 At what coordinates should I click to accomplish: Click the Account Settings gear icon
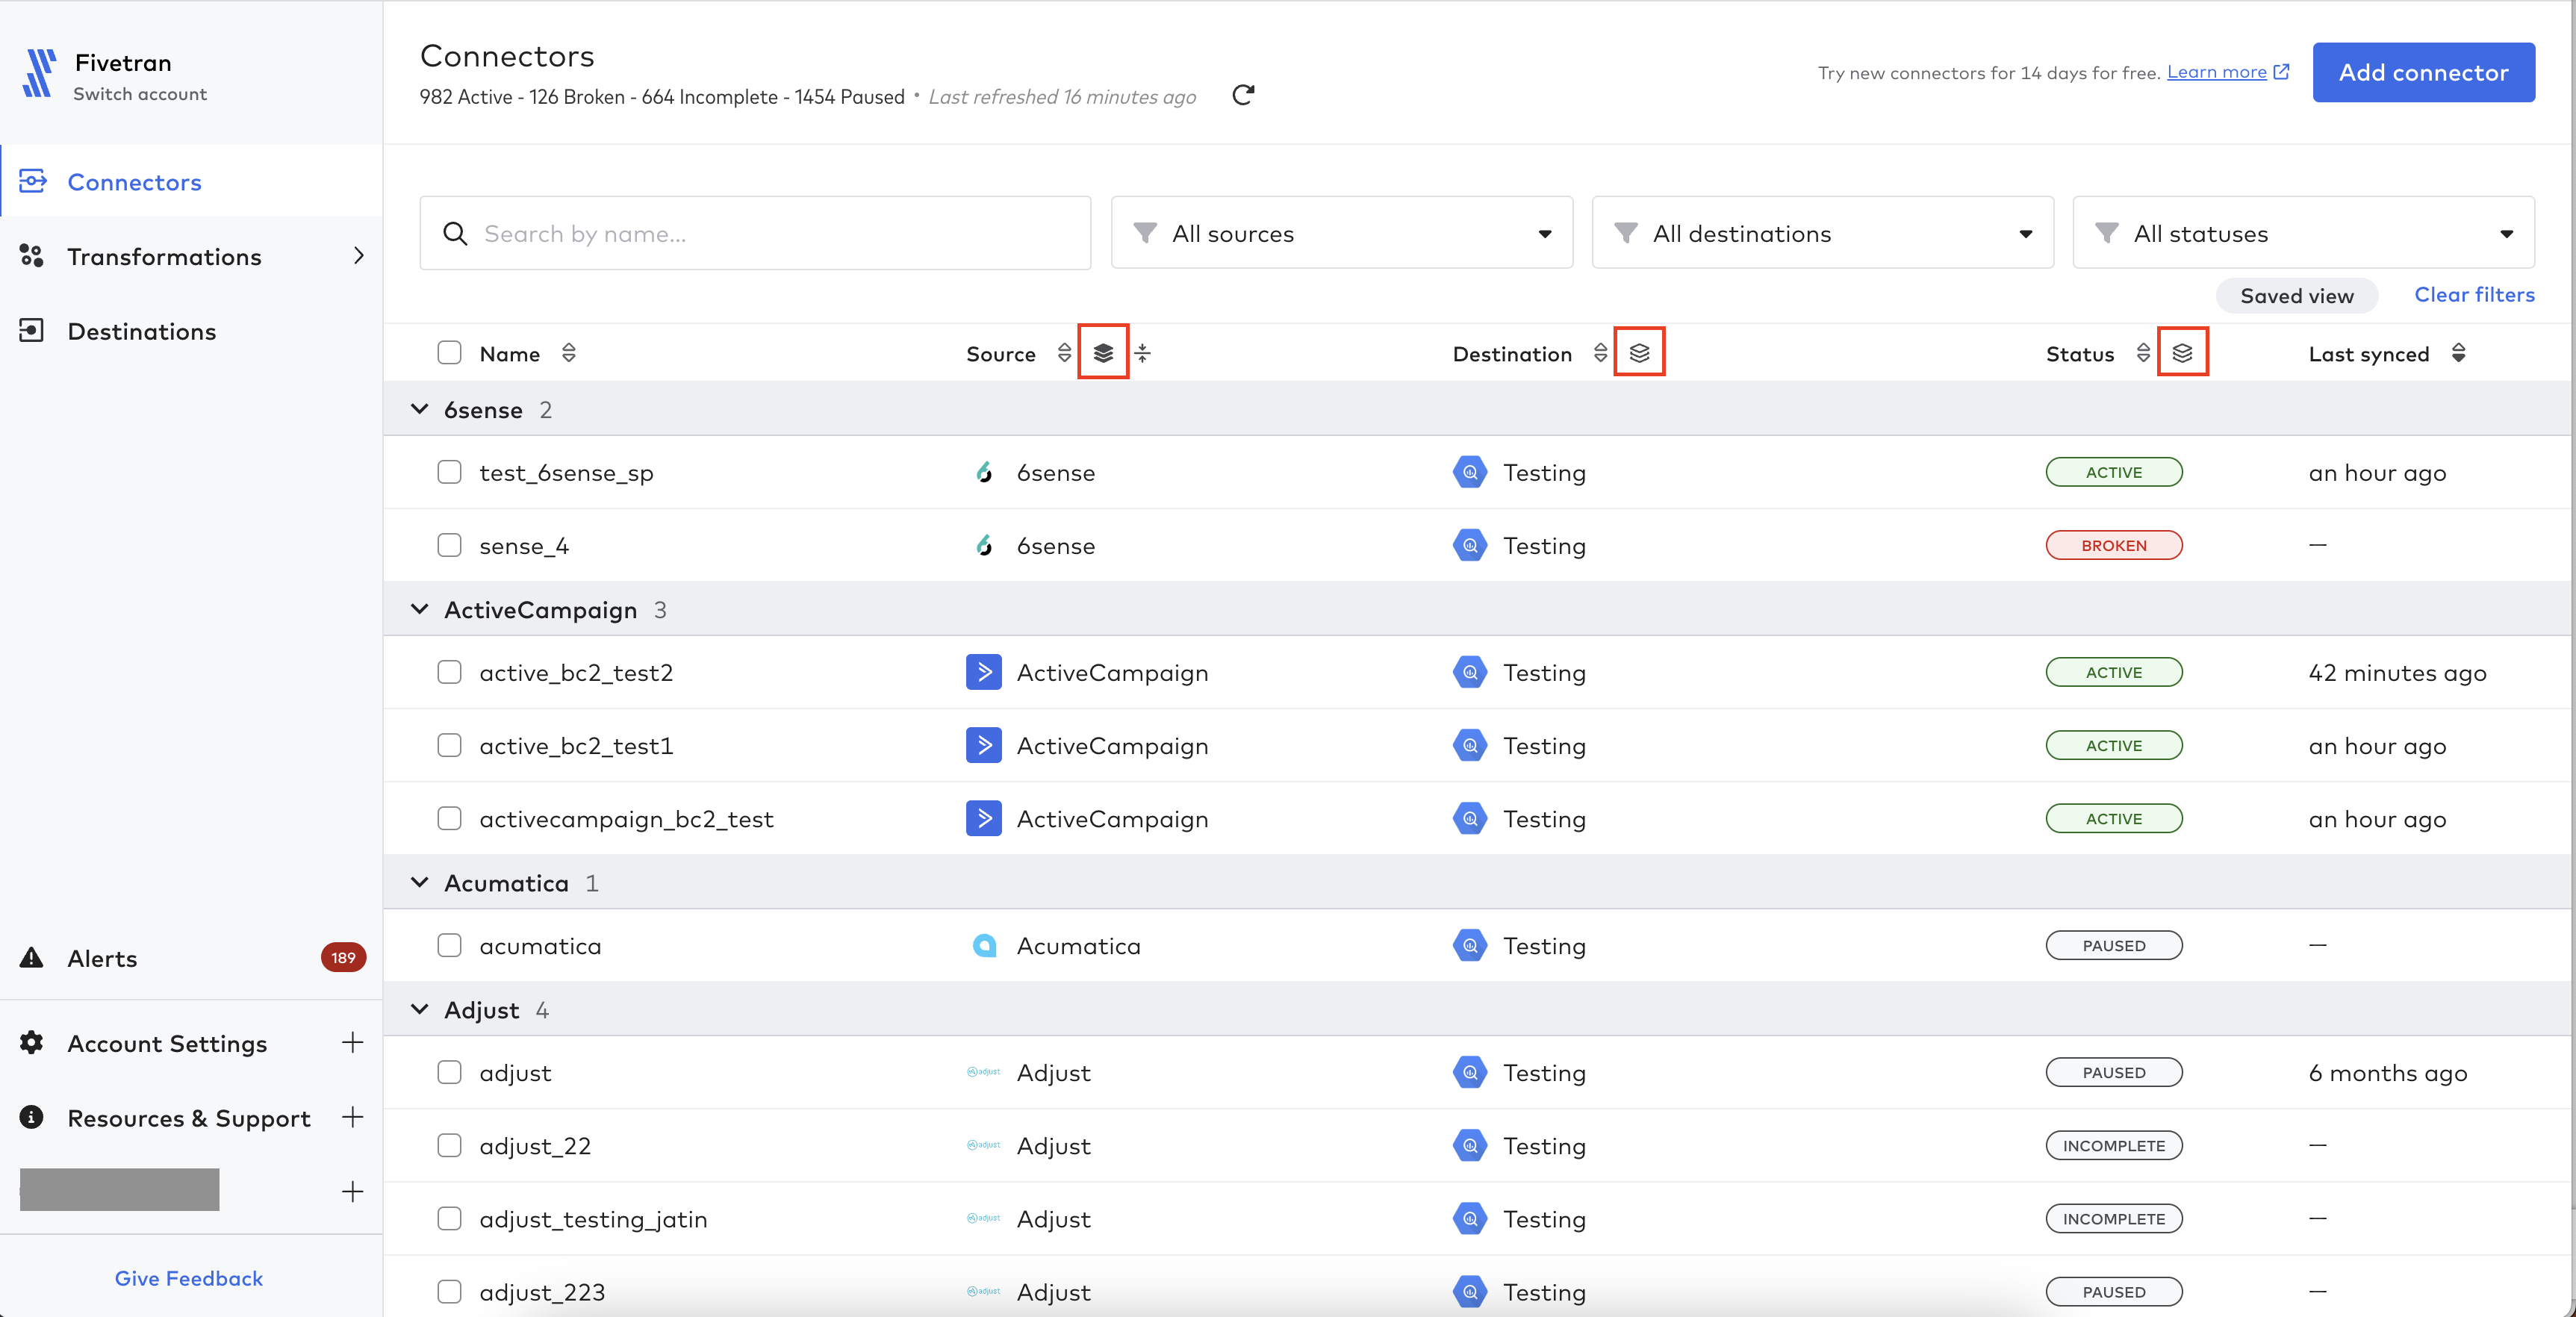(x=32, y=1043)
